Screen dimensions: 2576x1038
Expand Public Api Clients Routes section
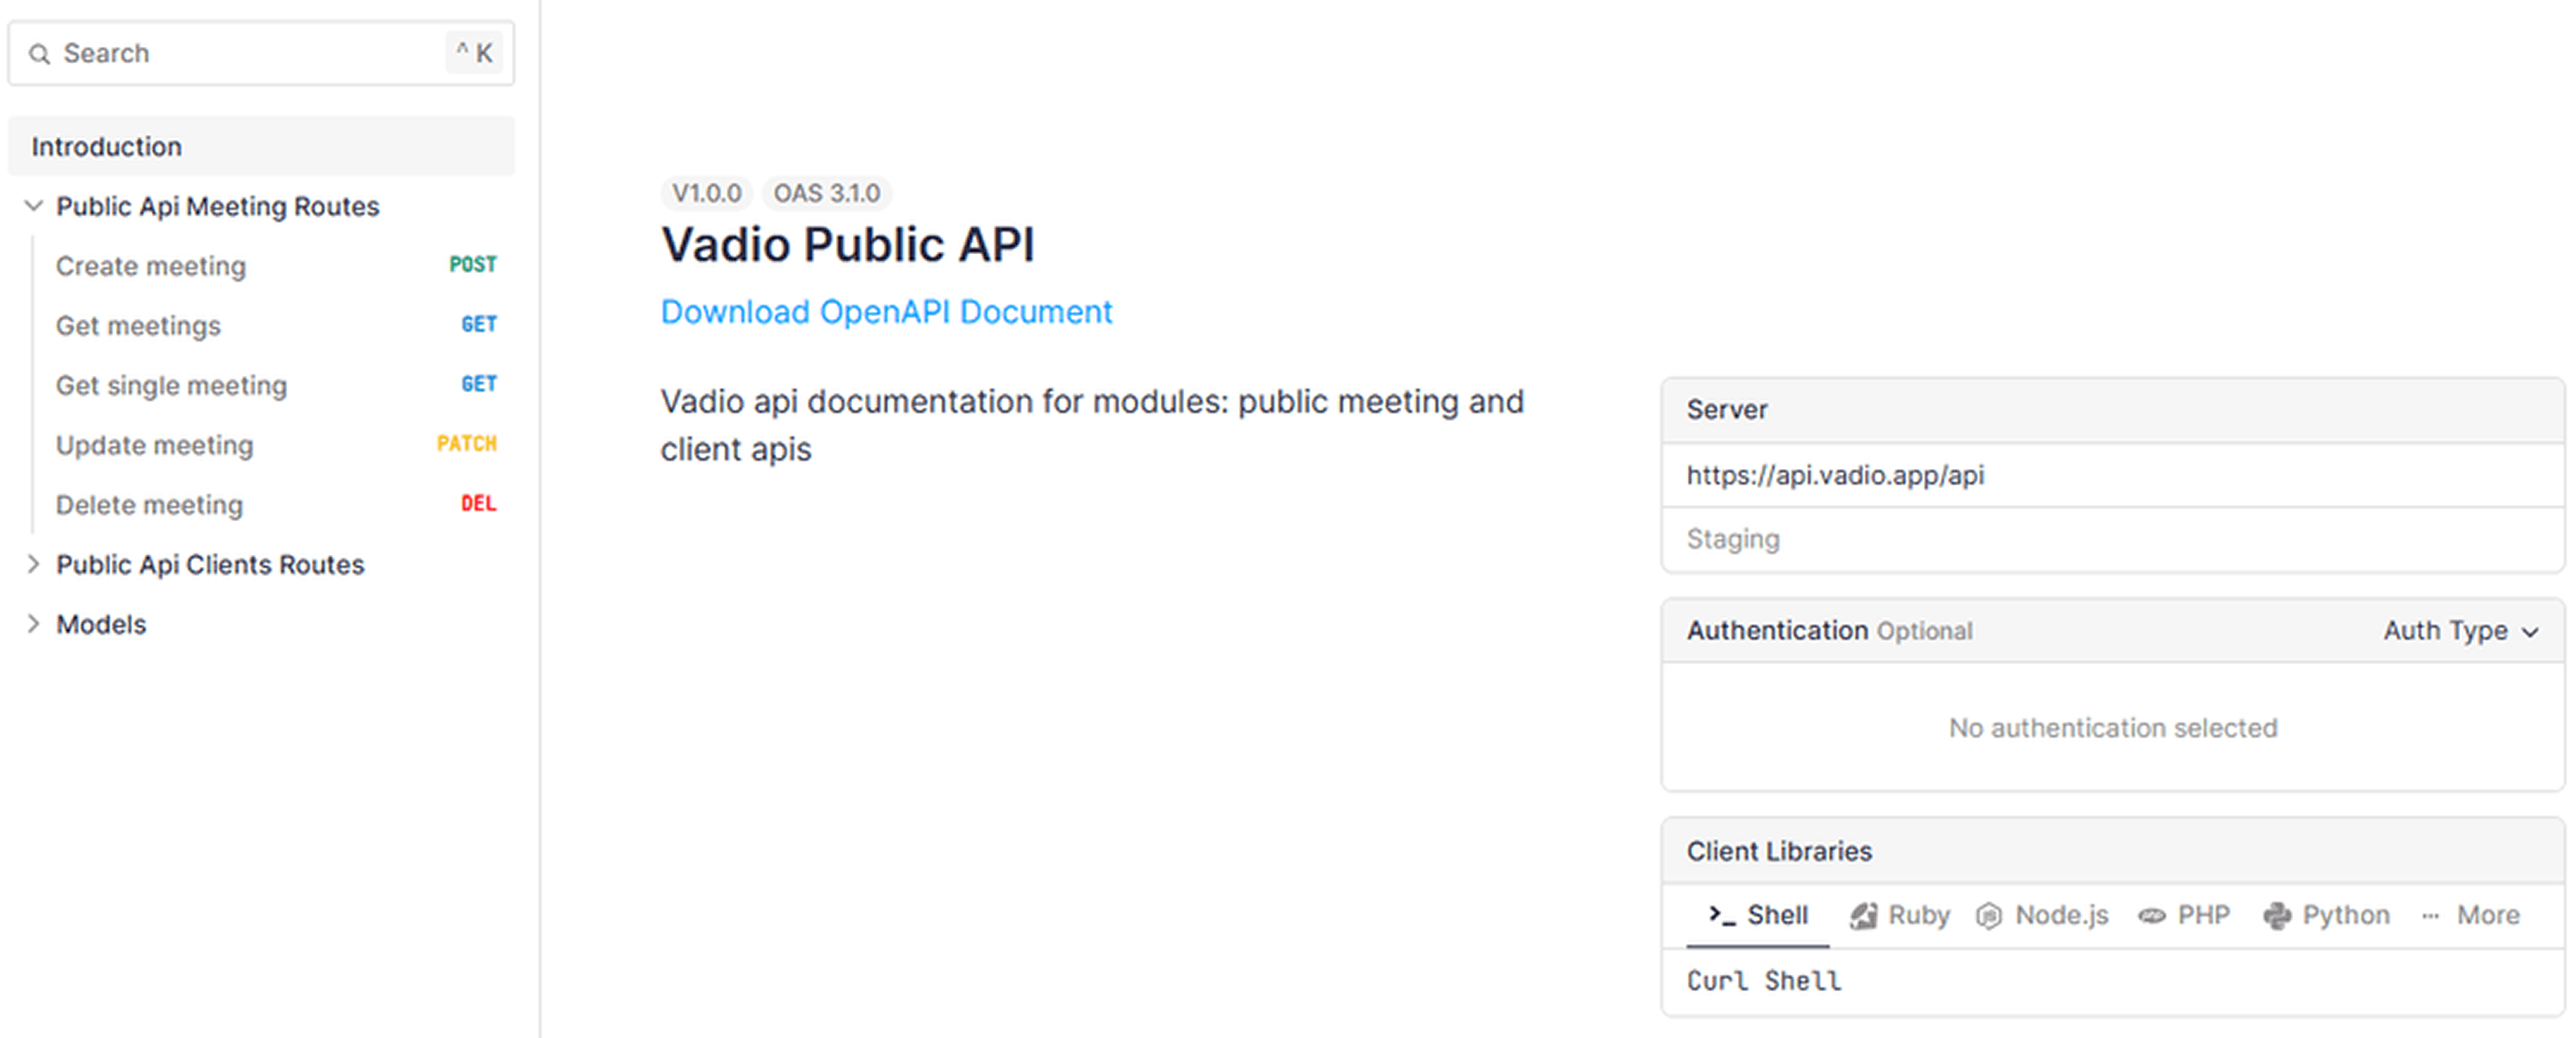[x=34, y=565]
